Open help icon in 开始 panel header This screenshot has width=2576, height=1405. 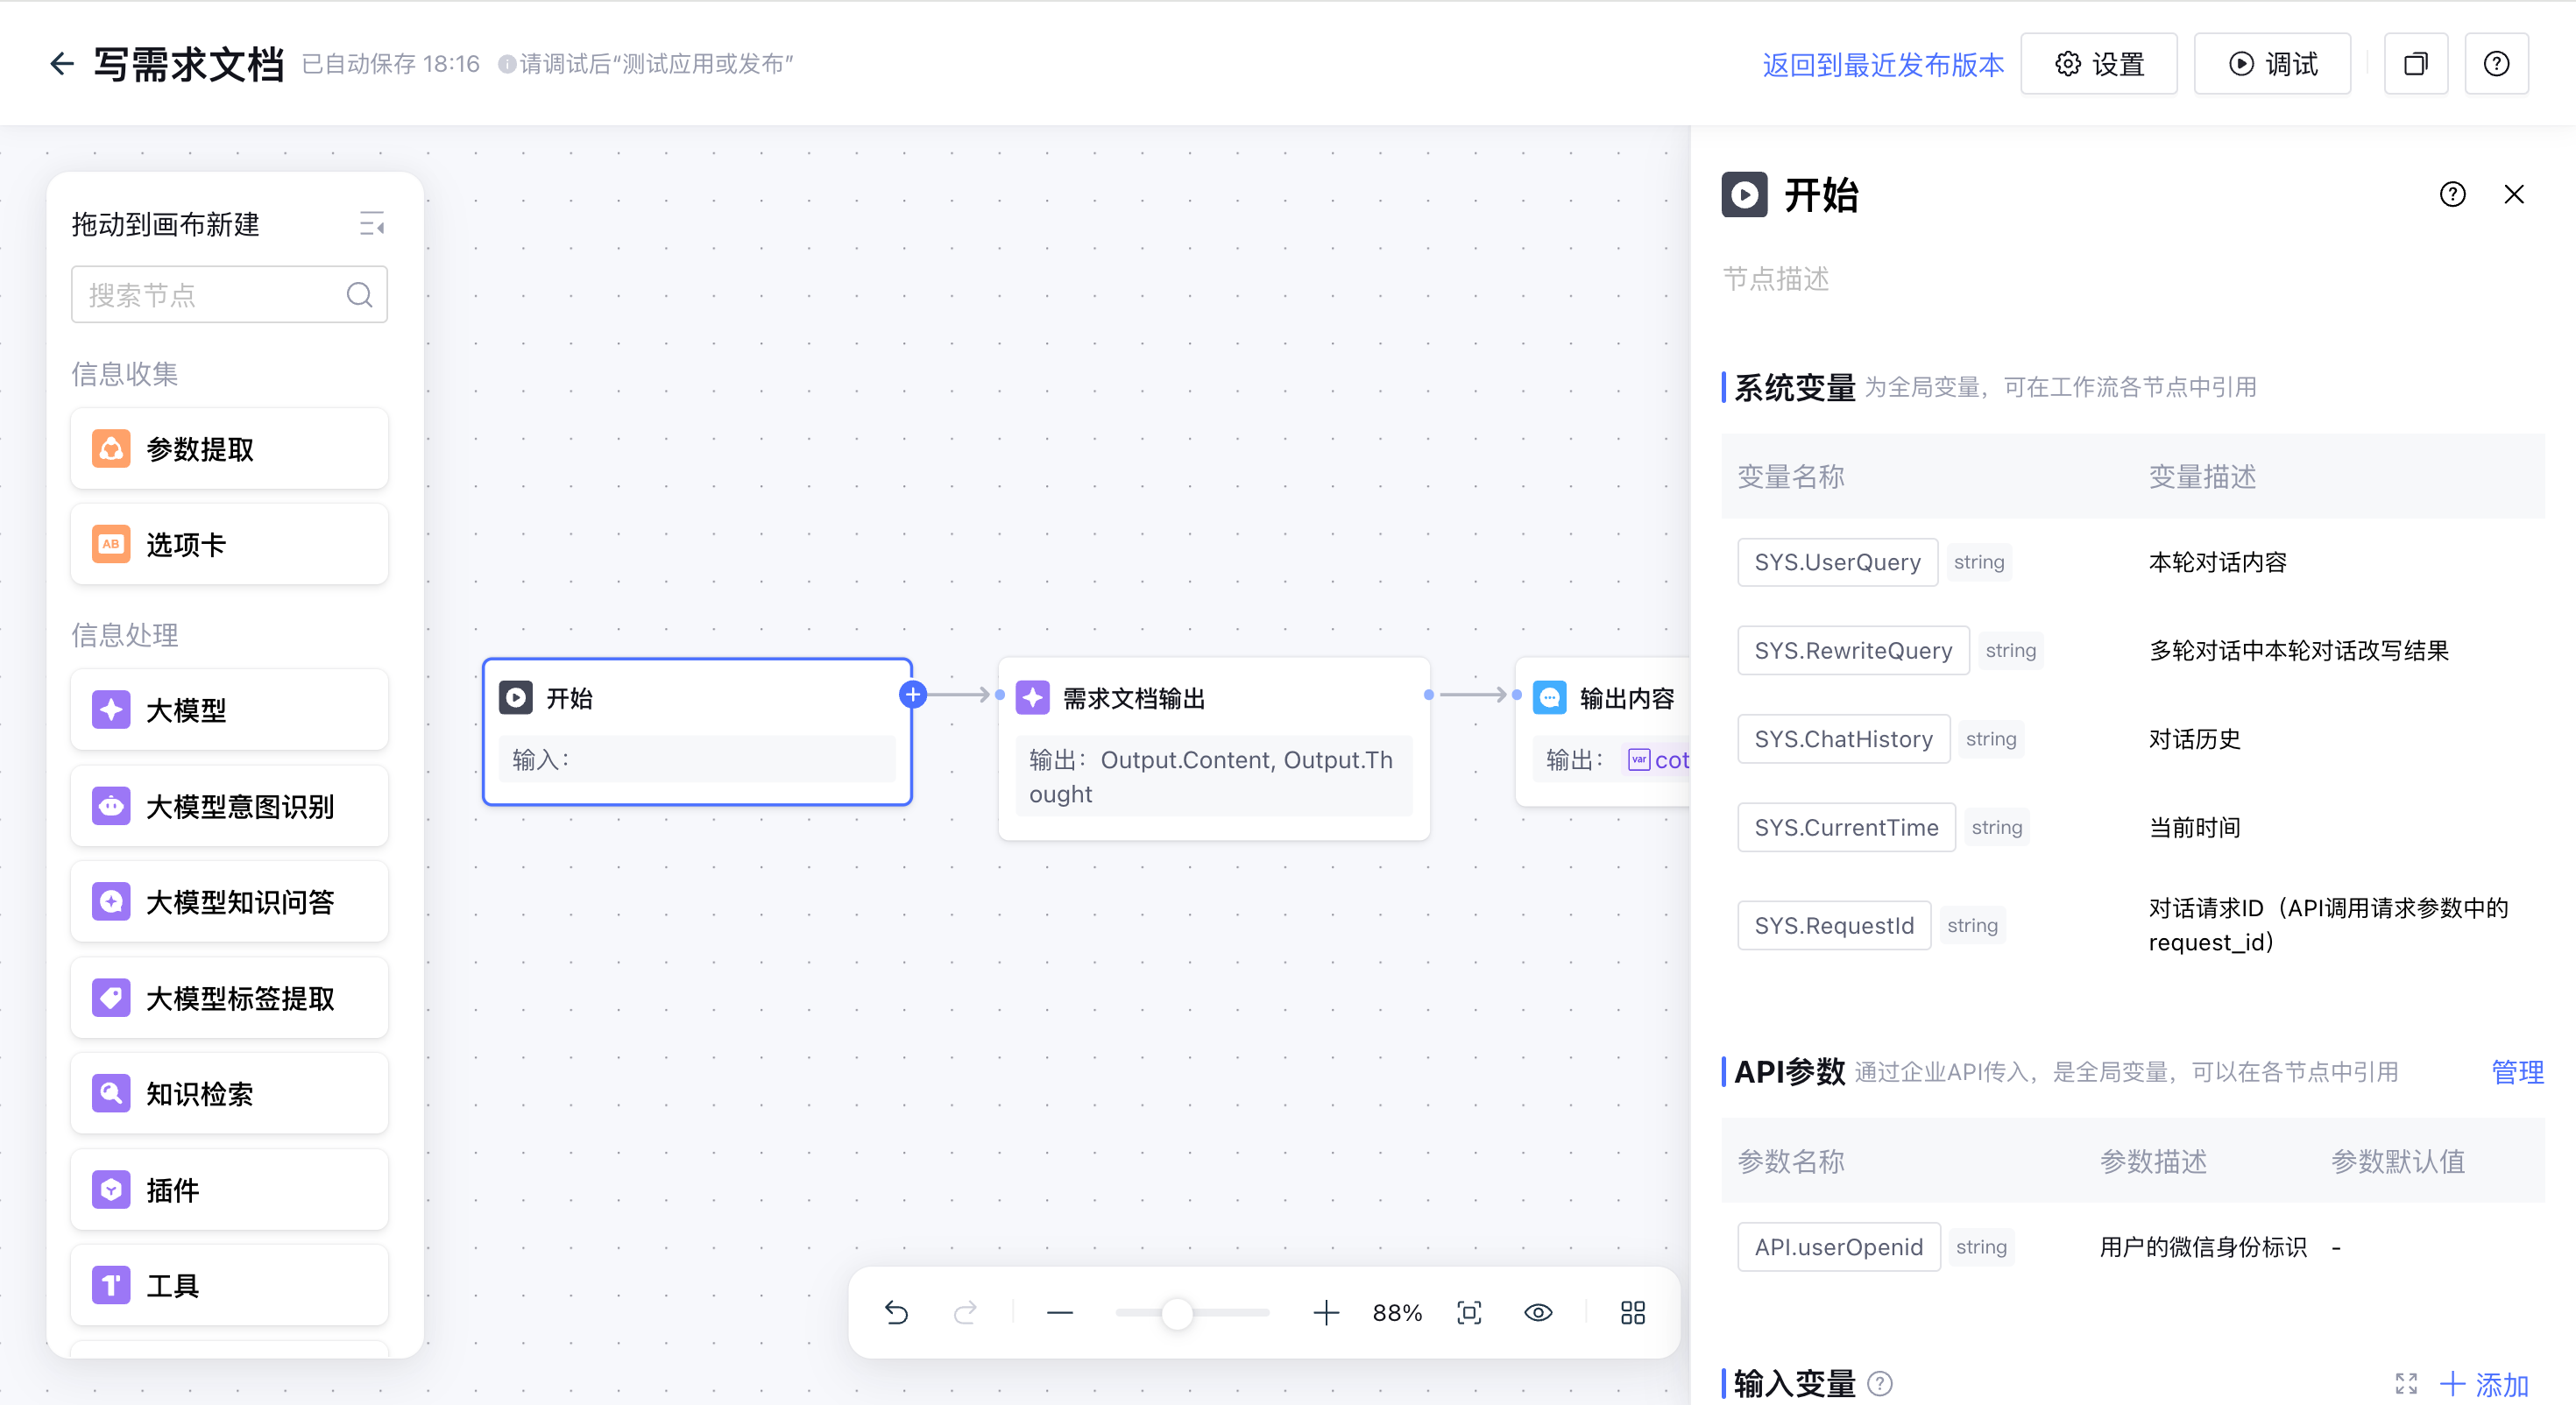click(x=2452, y=194)
